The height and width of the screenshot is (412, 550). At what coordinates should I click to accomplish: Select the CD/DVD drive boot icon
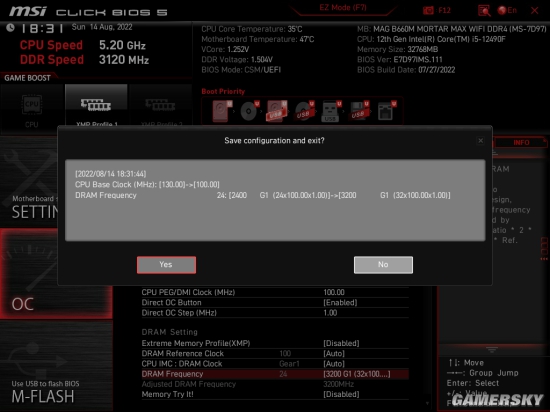click(x=249, y=111)
